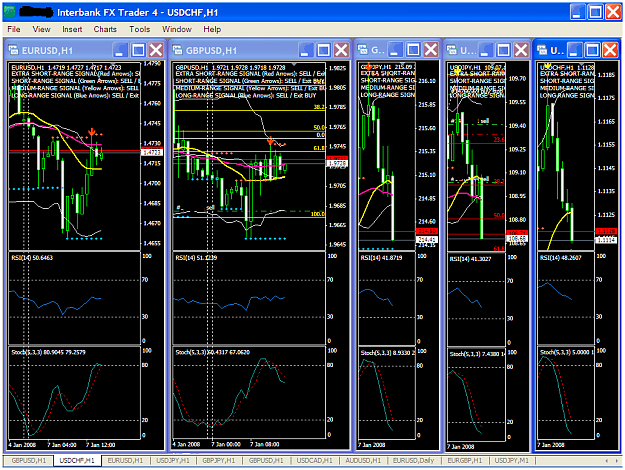Switch to the USDCHF,H1 bottom tab

77,460
